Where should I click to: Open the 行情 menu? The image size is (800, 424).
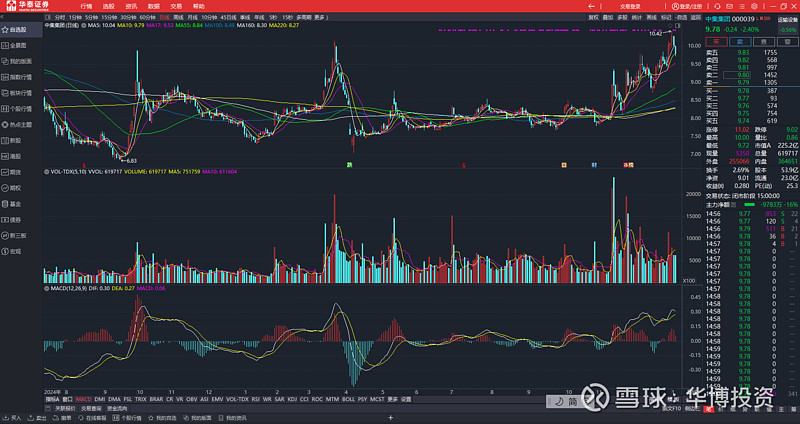coord(84,6)
